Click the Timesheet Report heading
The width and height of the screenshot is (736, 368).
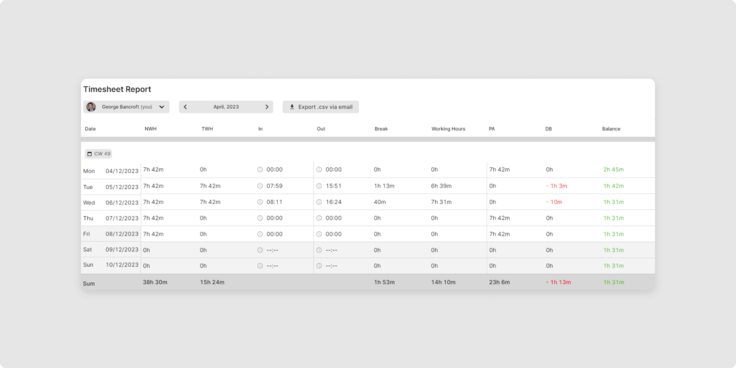[x=117, y=89]
